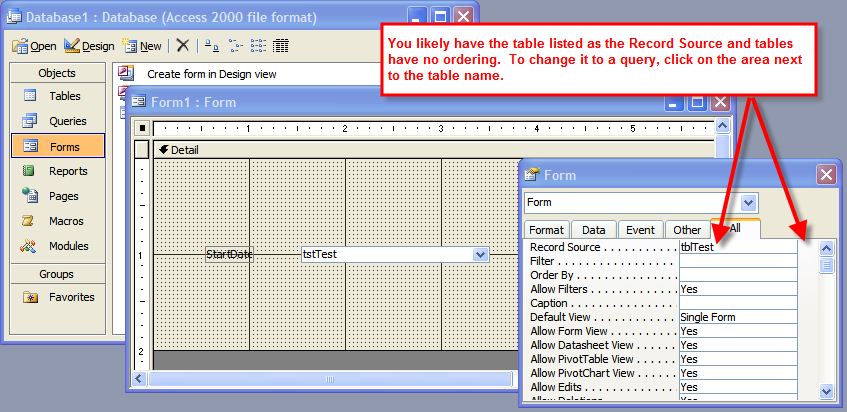Switch to Large Icons view
The height and width of the screenshot is (412, 847).
(212, 46)
